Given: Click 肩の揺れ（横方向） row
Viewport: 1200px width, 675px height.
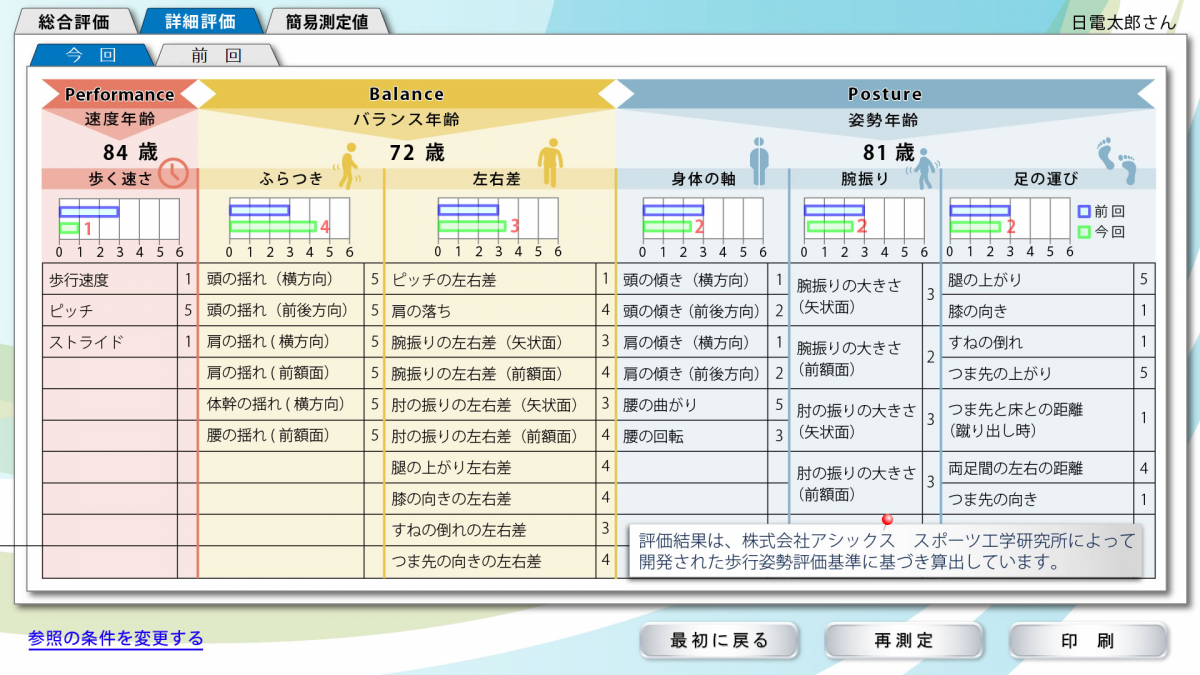Looking at the screenshot, I should click(291, 342).
